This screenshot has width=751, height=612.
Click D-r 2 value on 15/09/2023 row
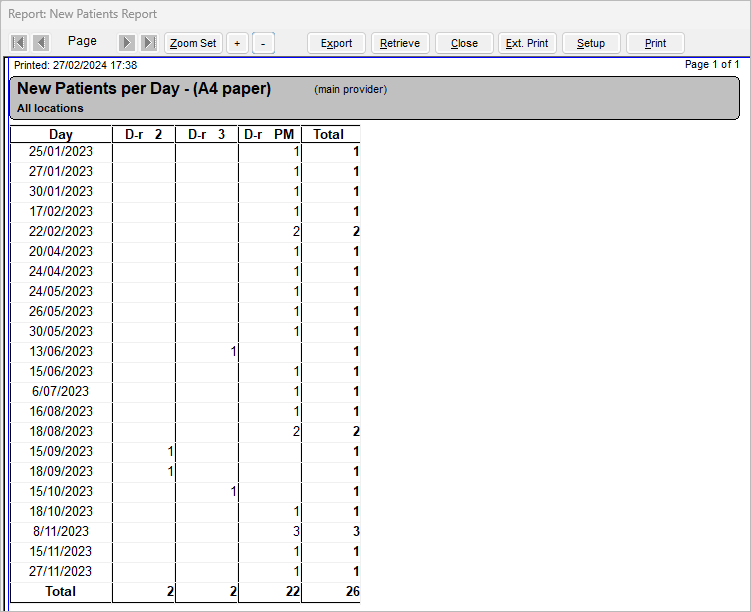pyautogui.click(x=171, y=452)
